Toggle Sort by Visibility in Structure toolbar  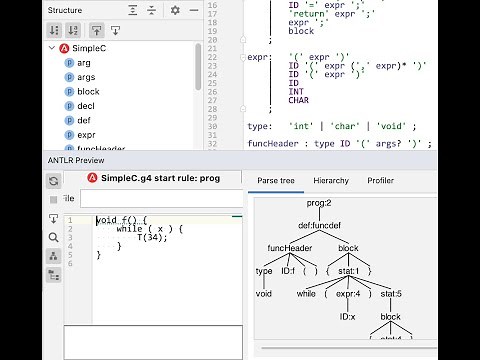pos(54,31)
